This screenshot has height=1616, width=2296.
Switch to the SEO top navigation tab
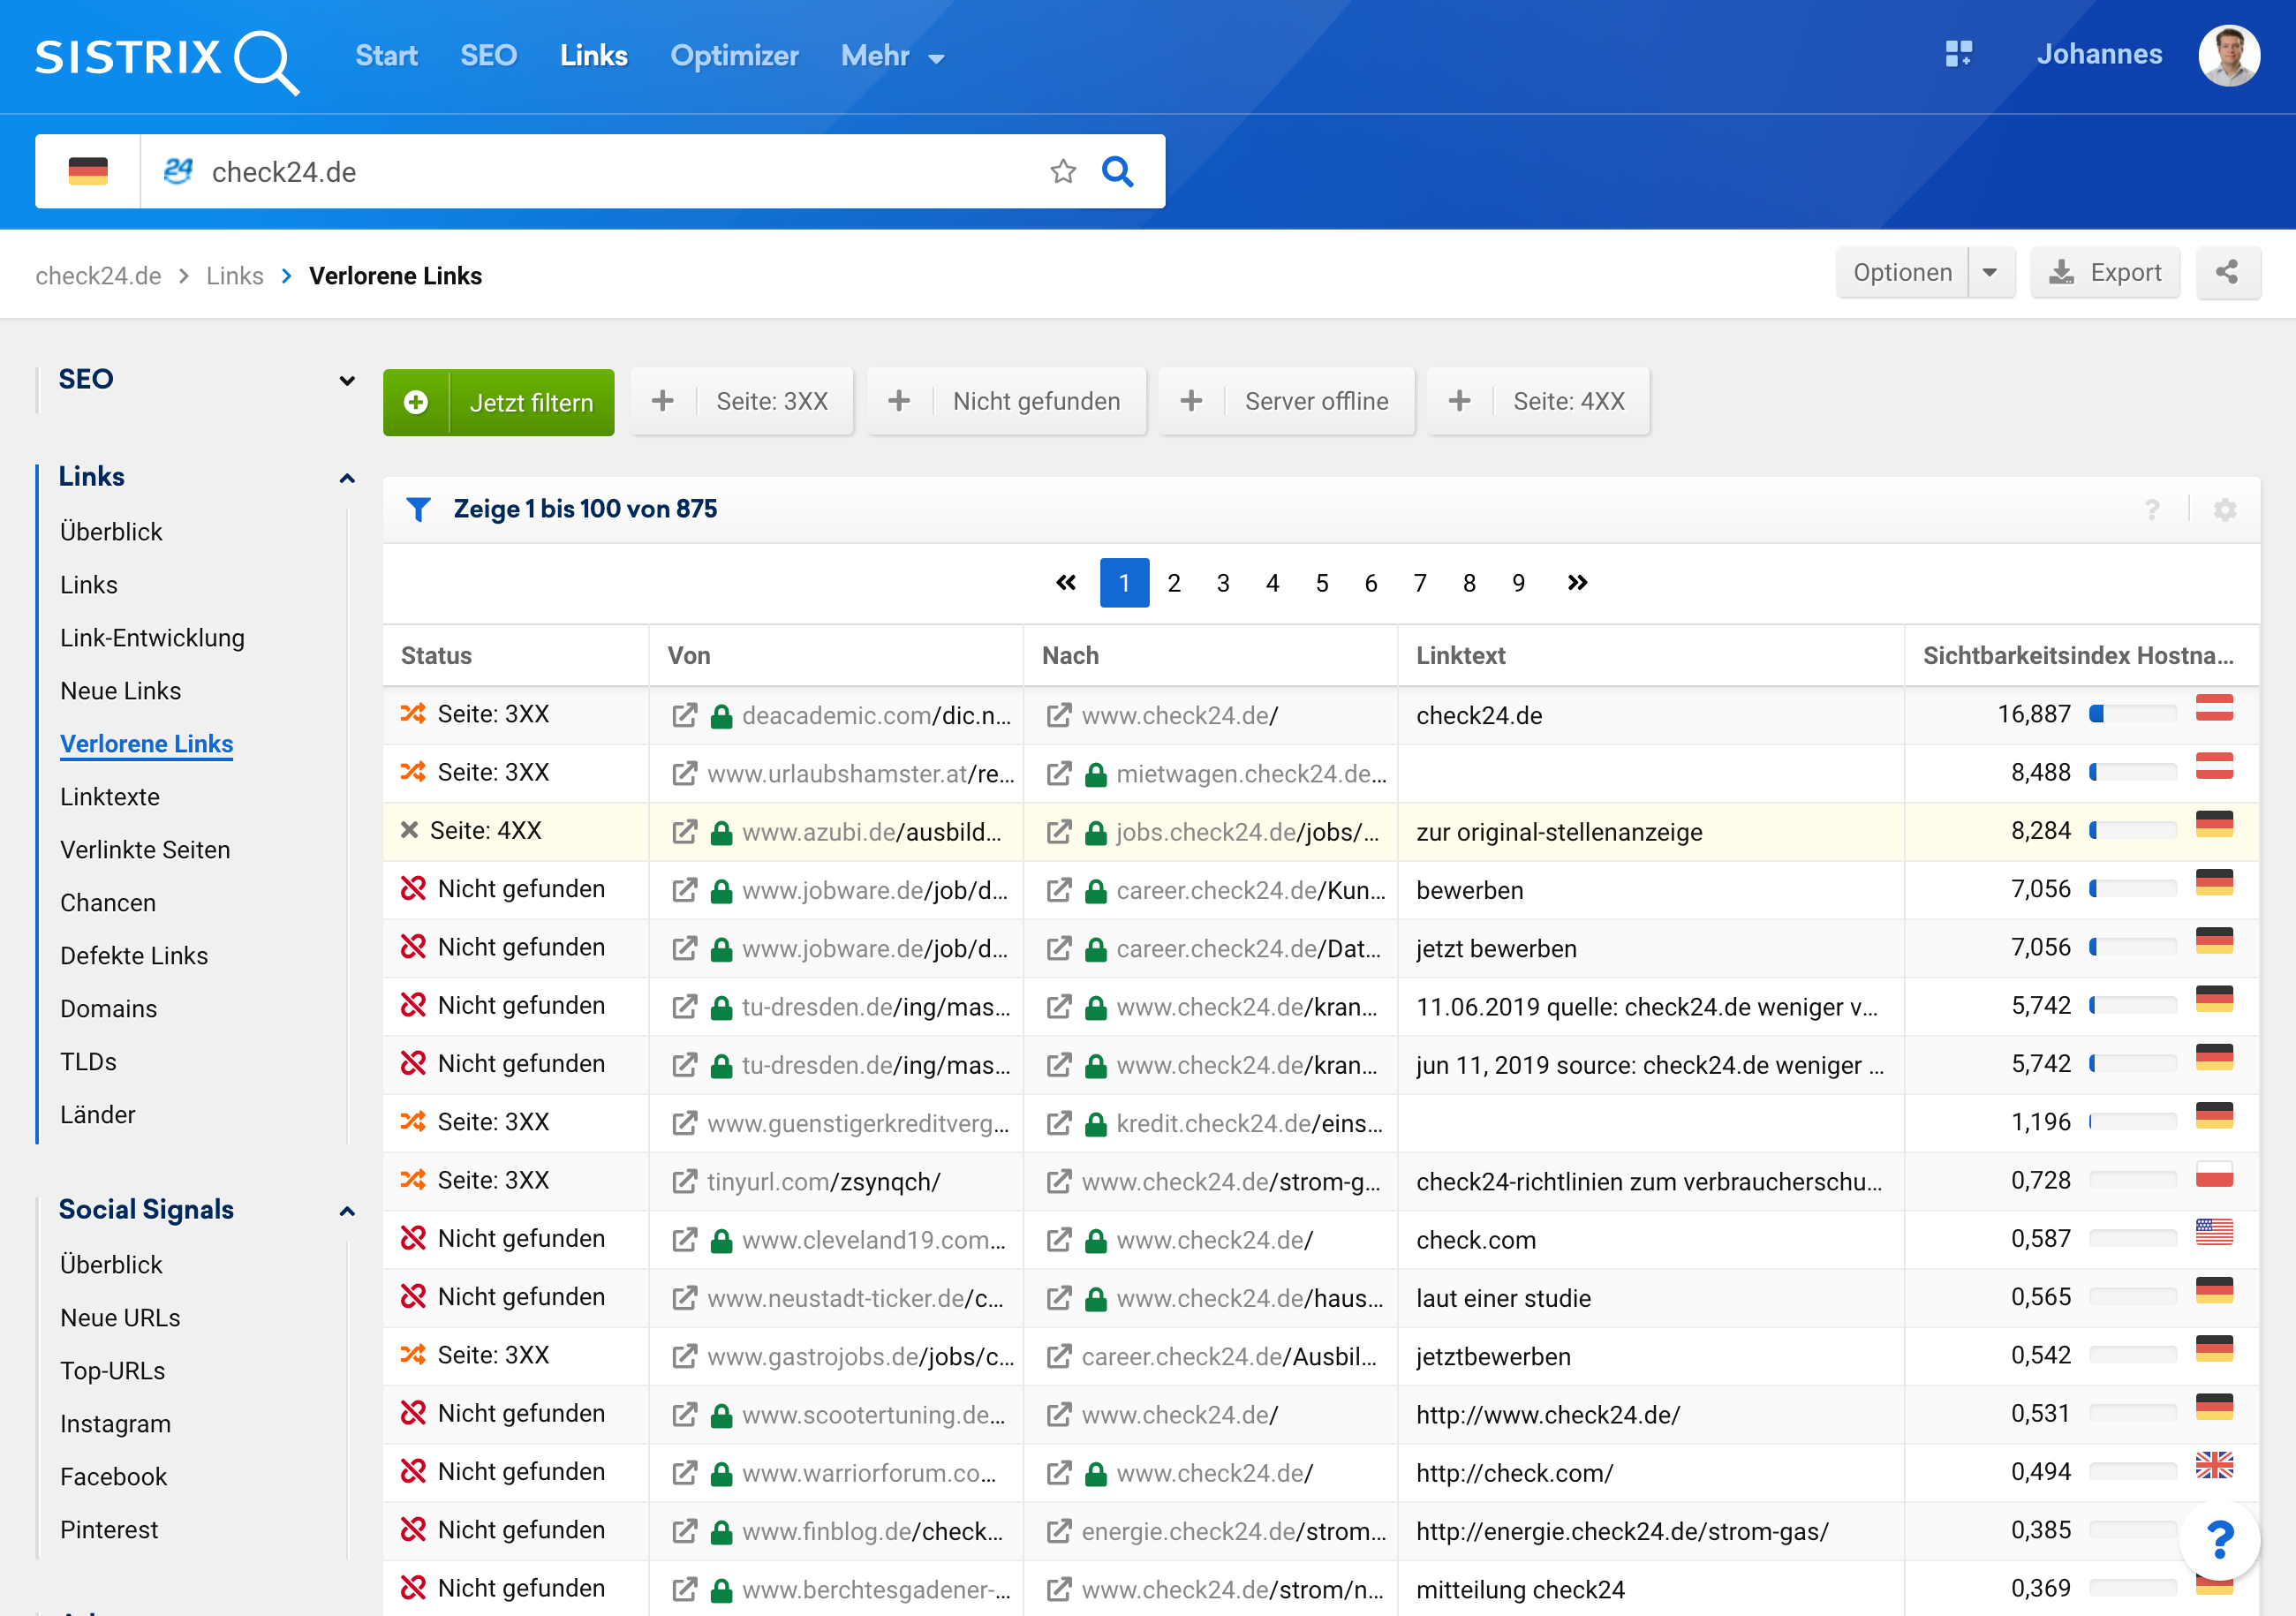pyautogui.click(x=488, y=56)
